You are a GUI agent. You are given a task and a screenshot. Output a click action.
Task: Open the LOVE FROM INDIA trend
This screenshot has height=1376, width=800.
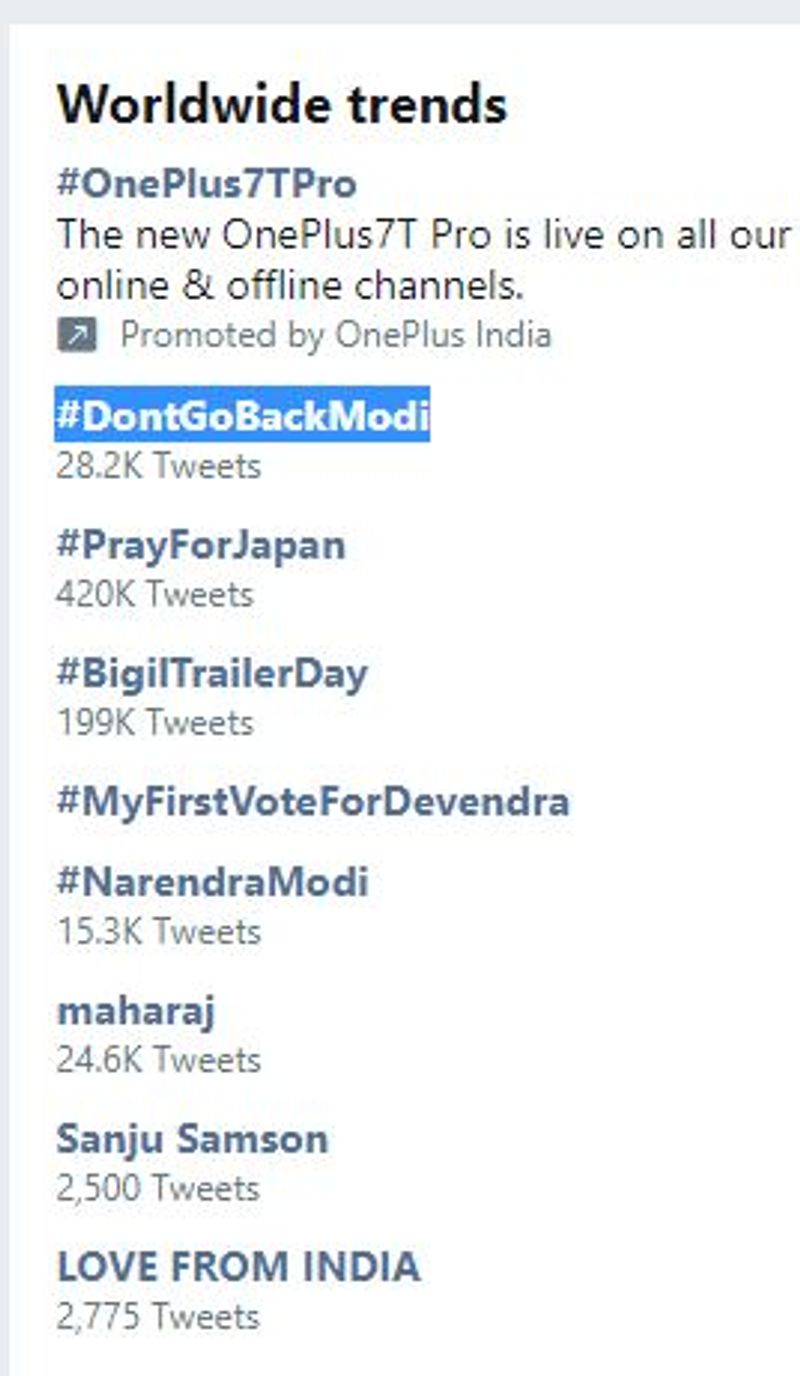tap(238, 1266)
